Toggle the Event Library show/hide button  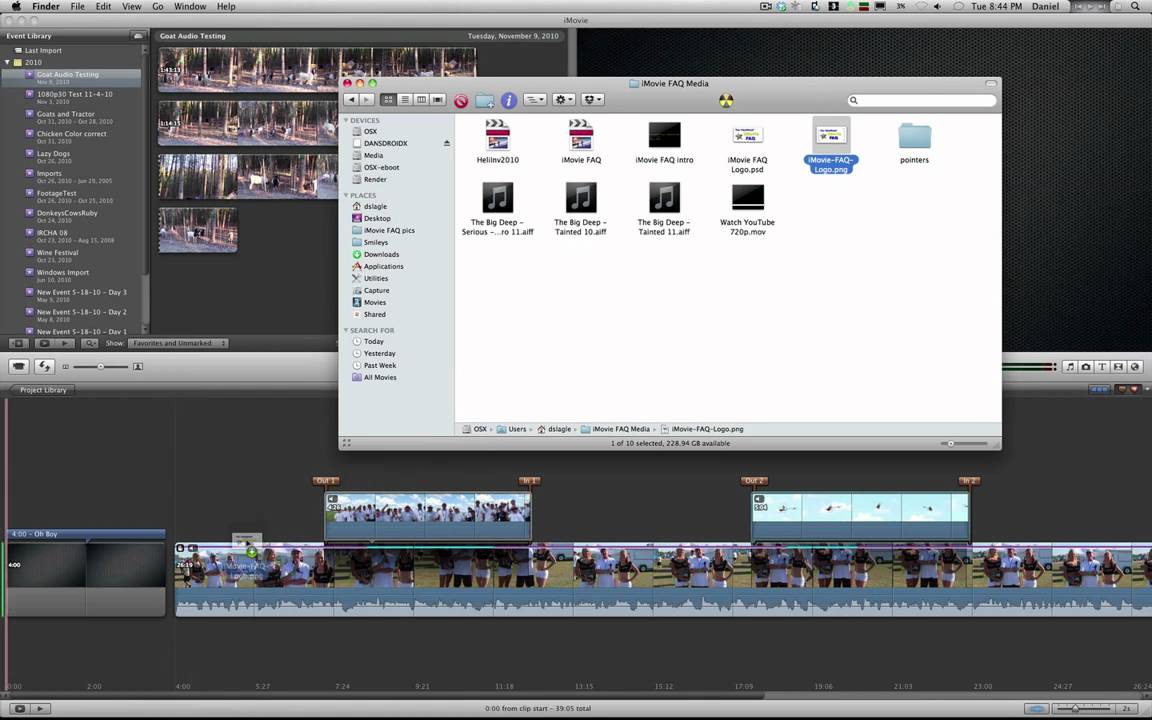point(18,343)
